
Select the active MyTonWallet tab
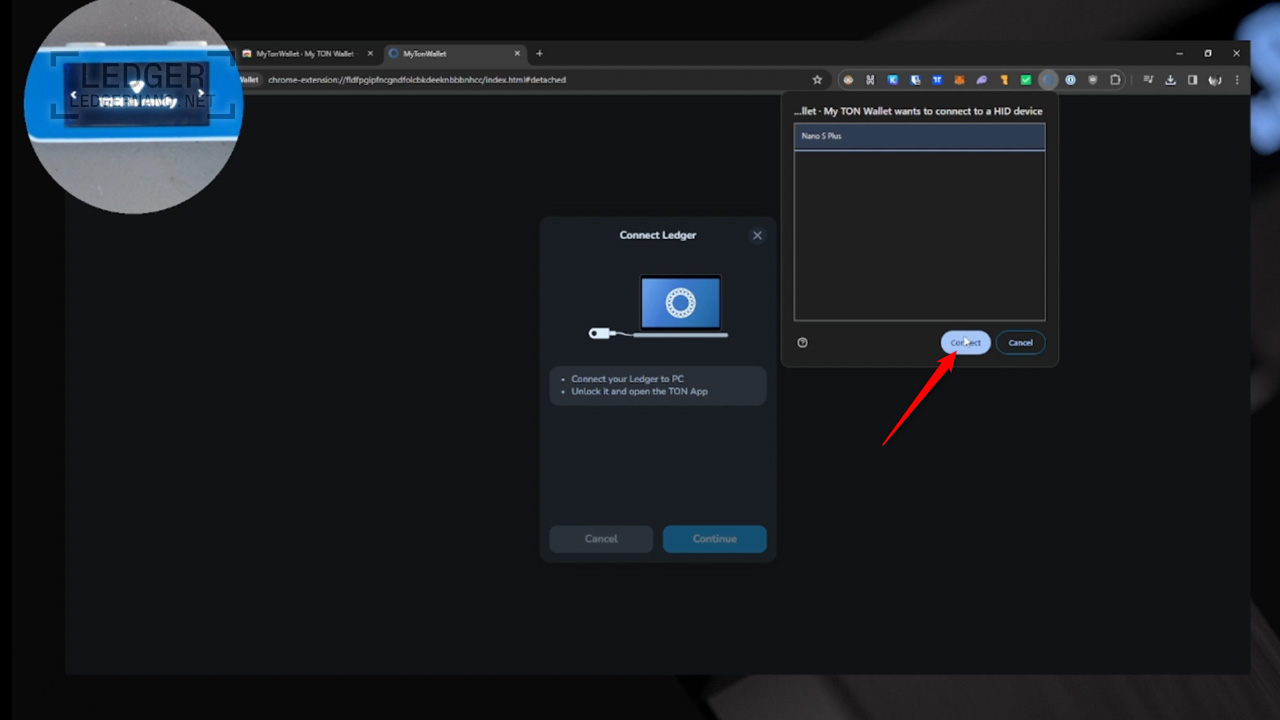click(455, 53)
